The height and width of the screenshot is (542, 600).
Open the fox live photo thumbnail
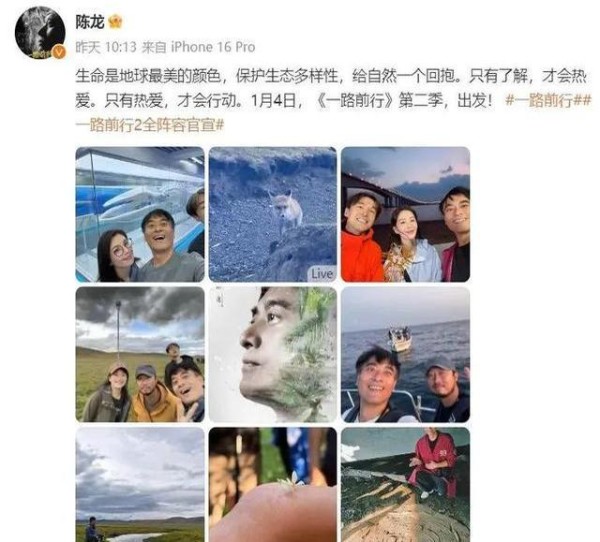tap(273, 214)
